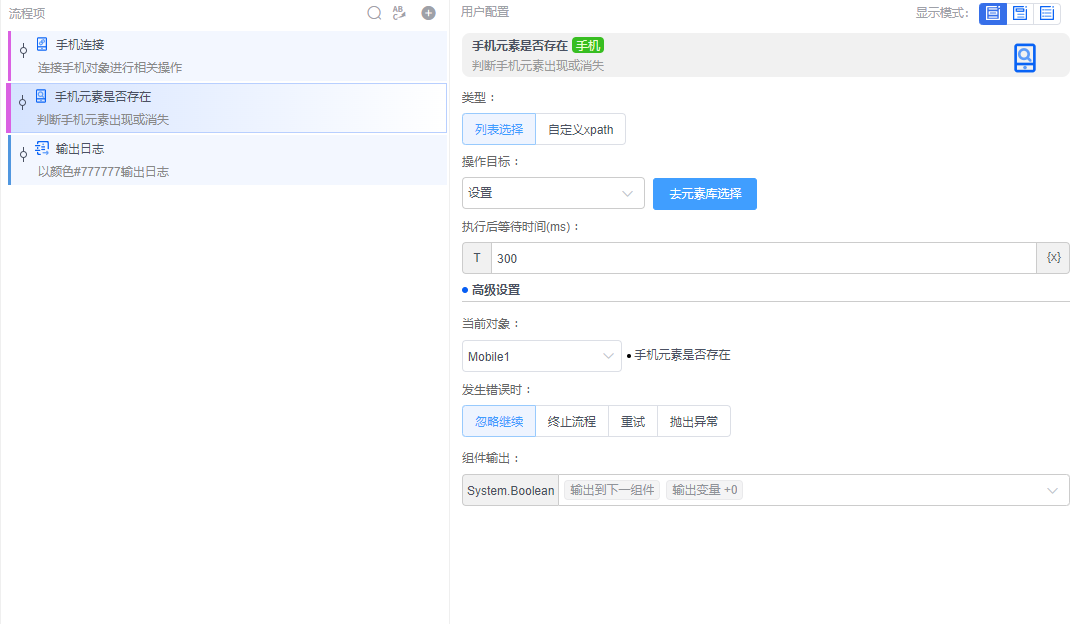Image resolution: width=1074 pixels, height=624 pixels.
Task: Click the plus icon to add flow item
Action: tap(428, 13)
